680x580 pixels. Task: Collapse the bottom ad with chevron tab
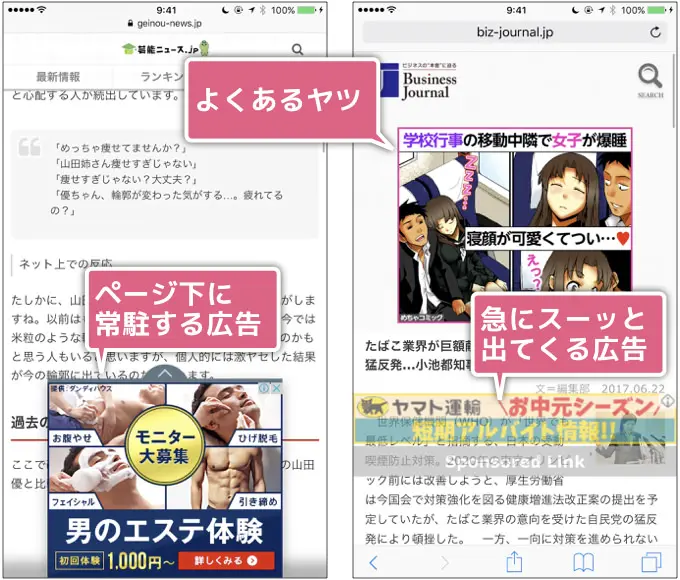point(164,373)
